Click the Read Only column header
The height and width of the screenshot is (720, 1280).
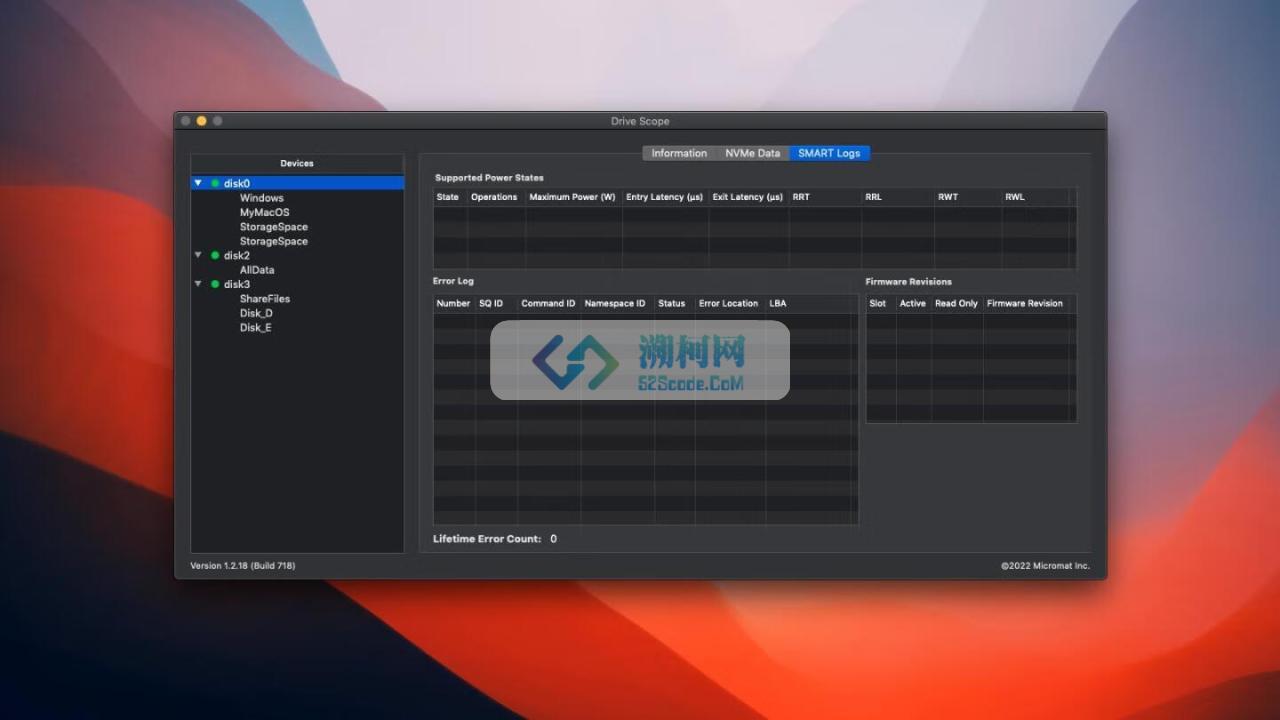956,303
